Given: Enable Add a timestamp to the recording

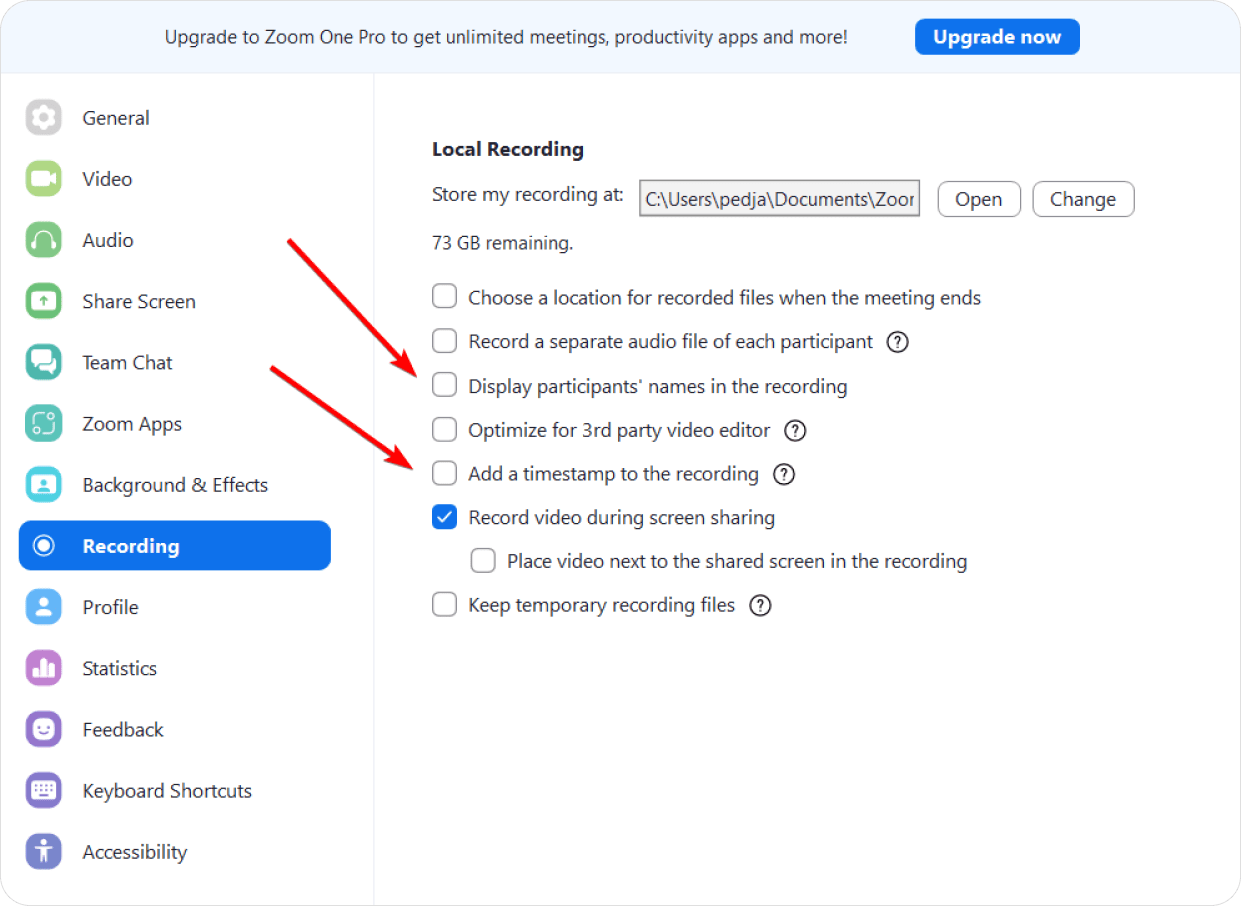Looking at the screenshot, I should (x=444, y=473).
